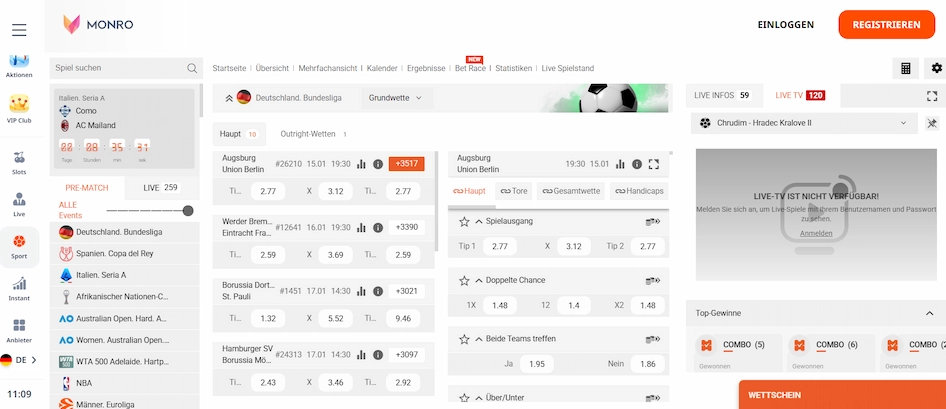Open the bet calculator icon
This screenshot has height=409, width=946.
(906, 68)
